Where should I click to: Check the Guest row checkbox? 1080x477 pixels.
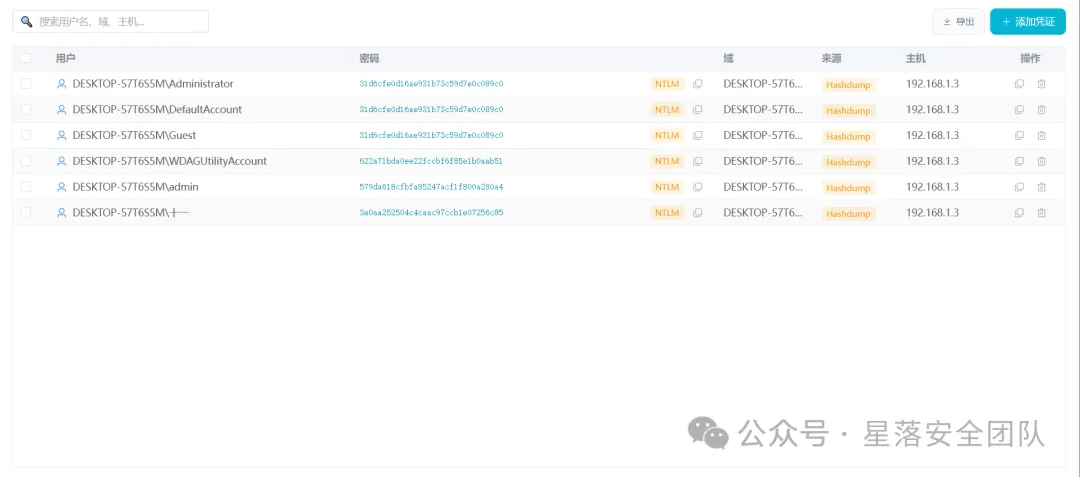pos(25,136)
